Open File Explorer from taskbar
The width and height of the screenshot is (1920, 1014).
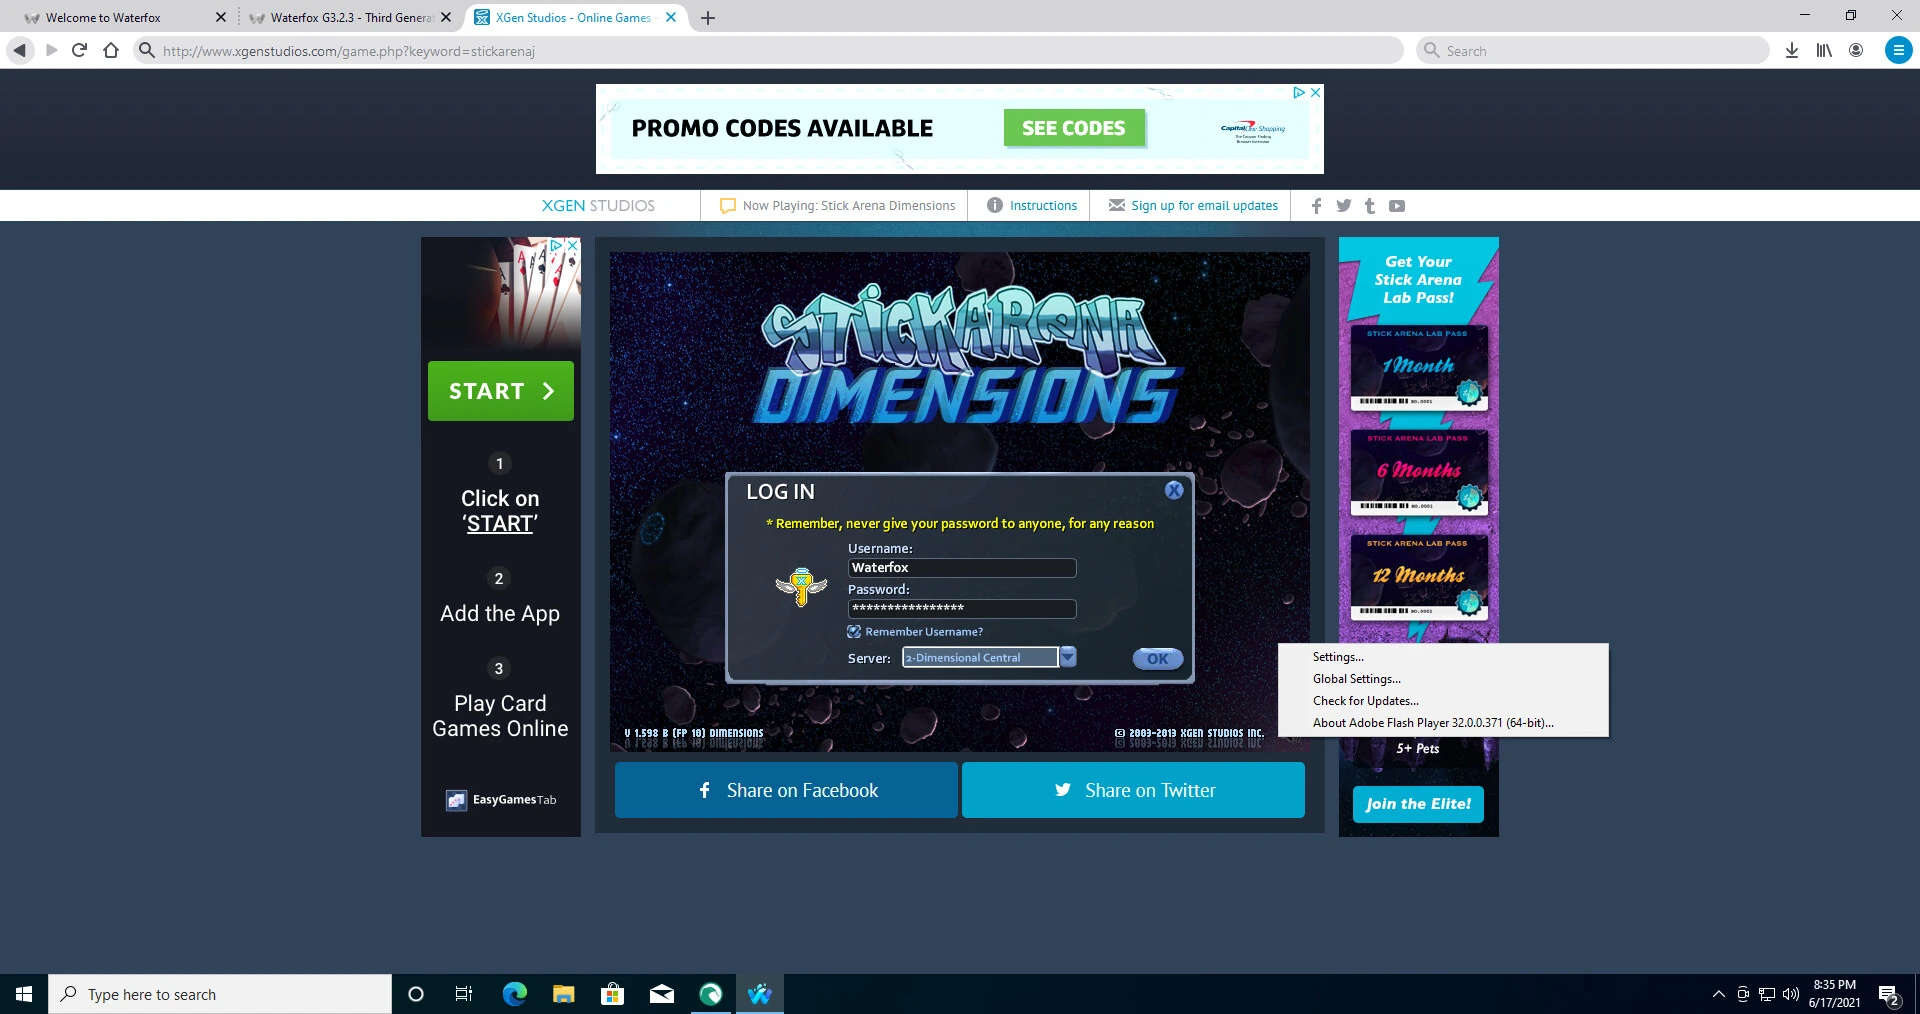tap(564, 994)
